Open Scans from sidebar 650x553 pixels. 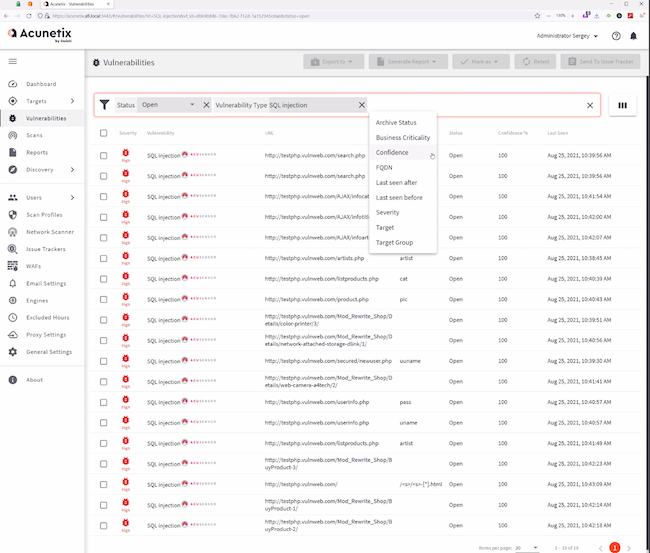click(34, 135)
